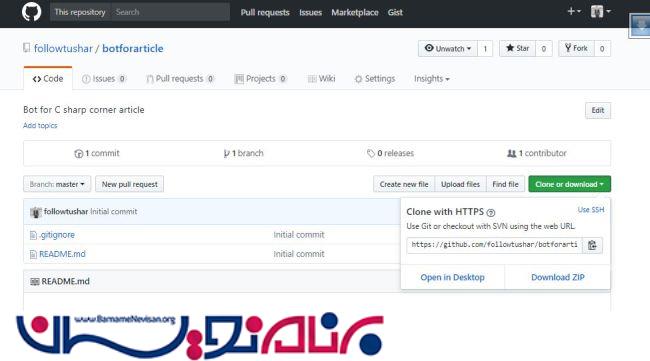Switch to Use SSH cloning
This screenshot has height=361, width=650.
[x=591, y=210]
